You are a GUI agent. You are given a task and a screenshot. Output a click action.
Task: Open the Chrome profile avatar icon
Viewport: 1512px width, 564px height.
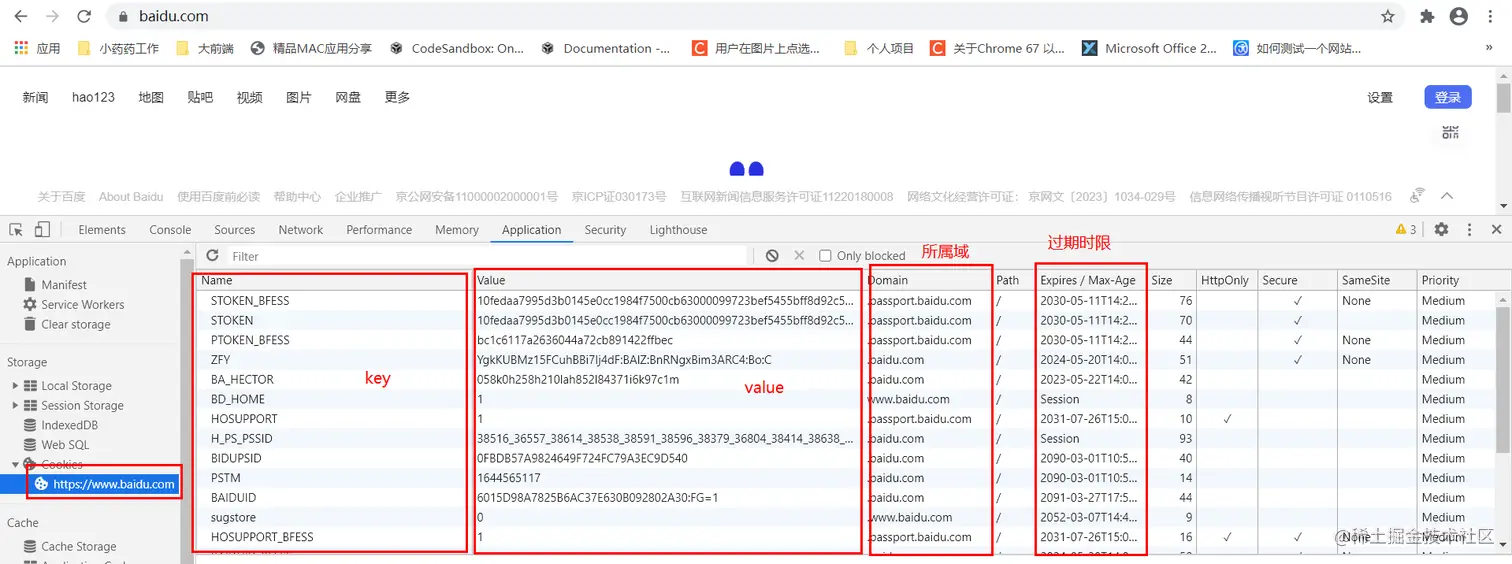[1459, 17]
